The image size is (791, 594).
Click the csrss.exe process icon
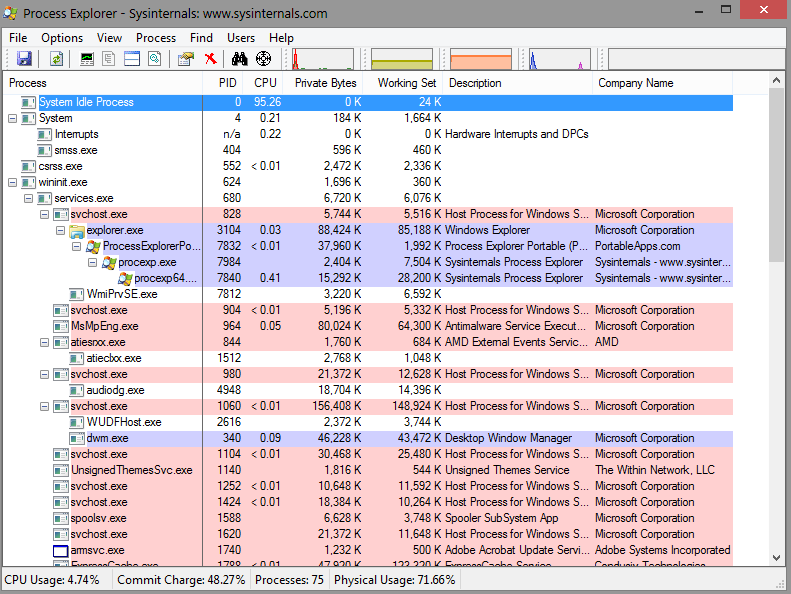(28, 167)
